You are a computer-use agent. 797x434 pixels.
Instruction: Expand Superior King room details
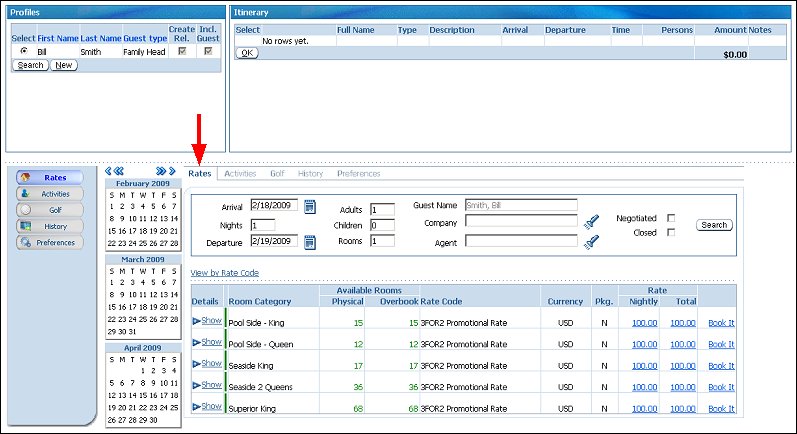point(206,406)
